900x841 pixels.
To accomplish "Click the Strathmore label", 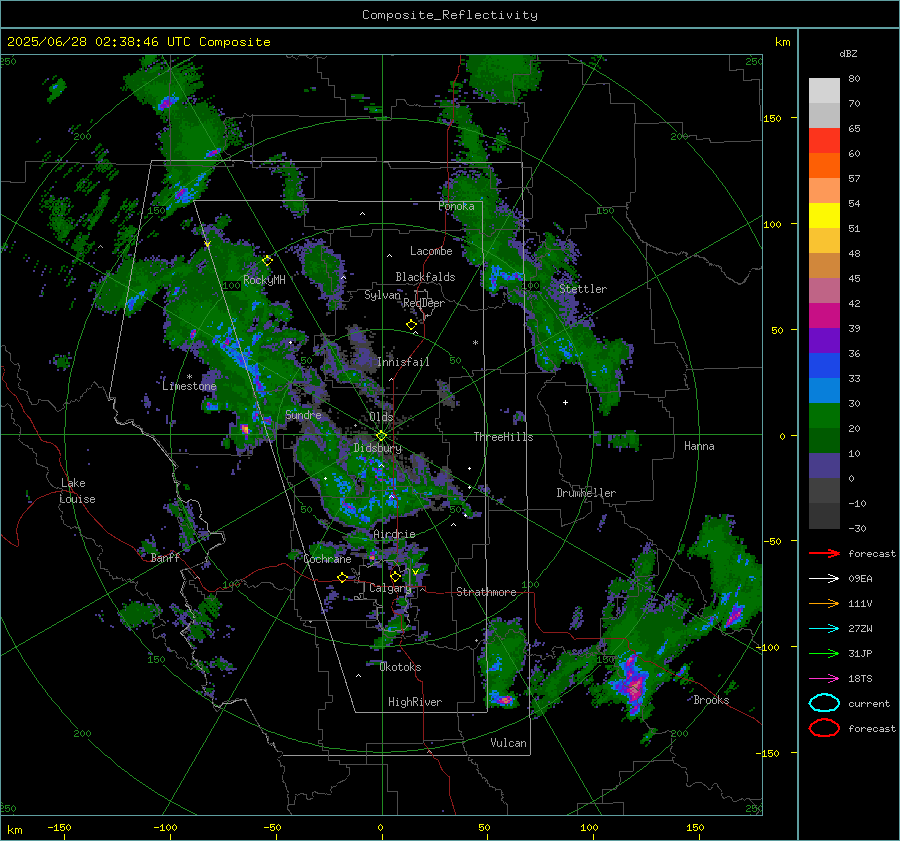I will pyautogui.click(x=486, y=592).
